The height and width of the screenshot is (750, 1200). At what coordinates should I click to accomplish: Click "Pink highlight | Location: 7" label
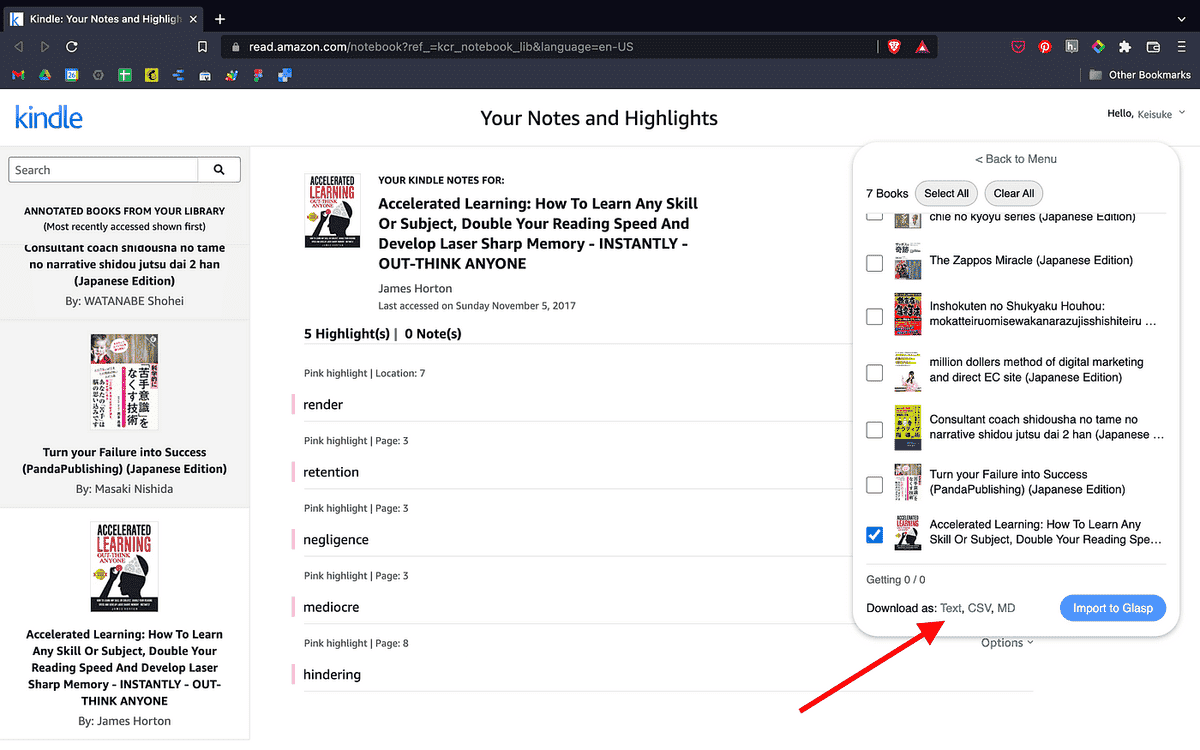(364, 373)
